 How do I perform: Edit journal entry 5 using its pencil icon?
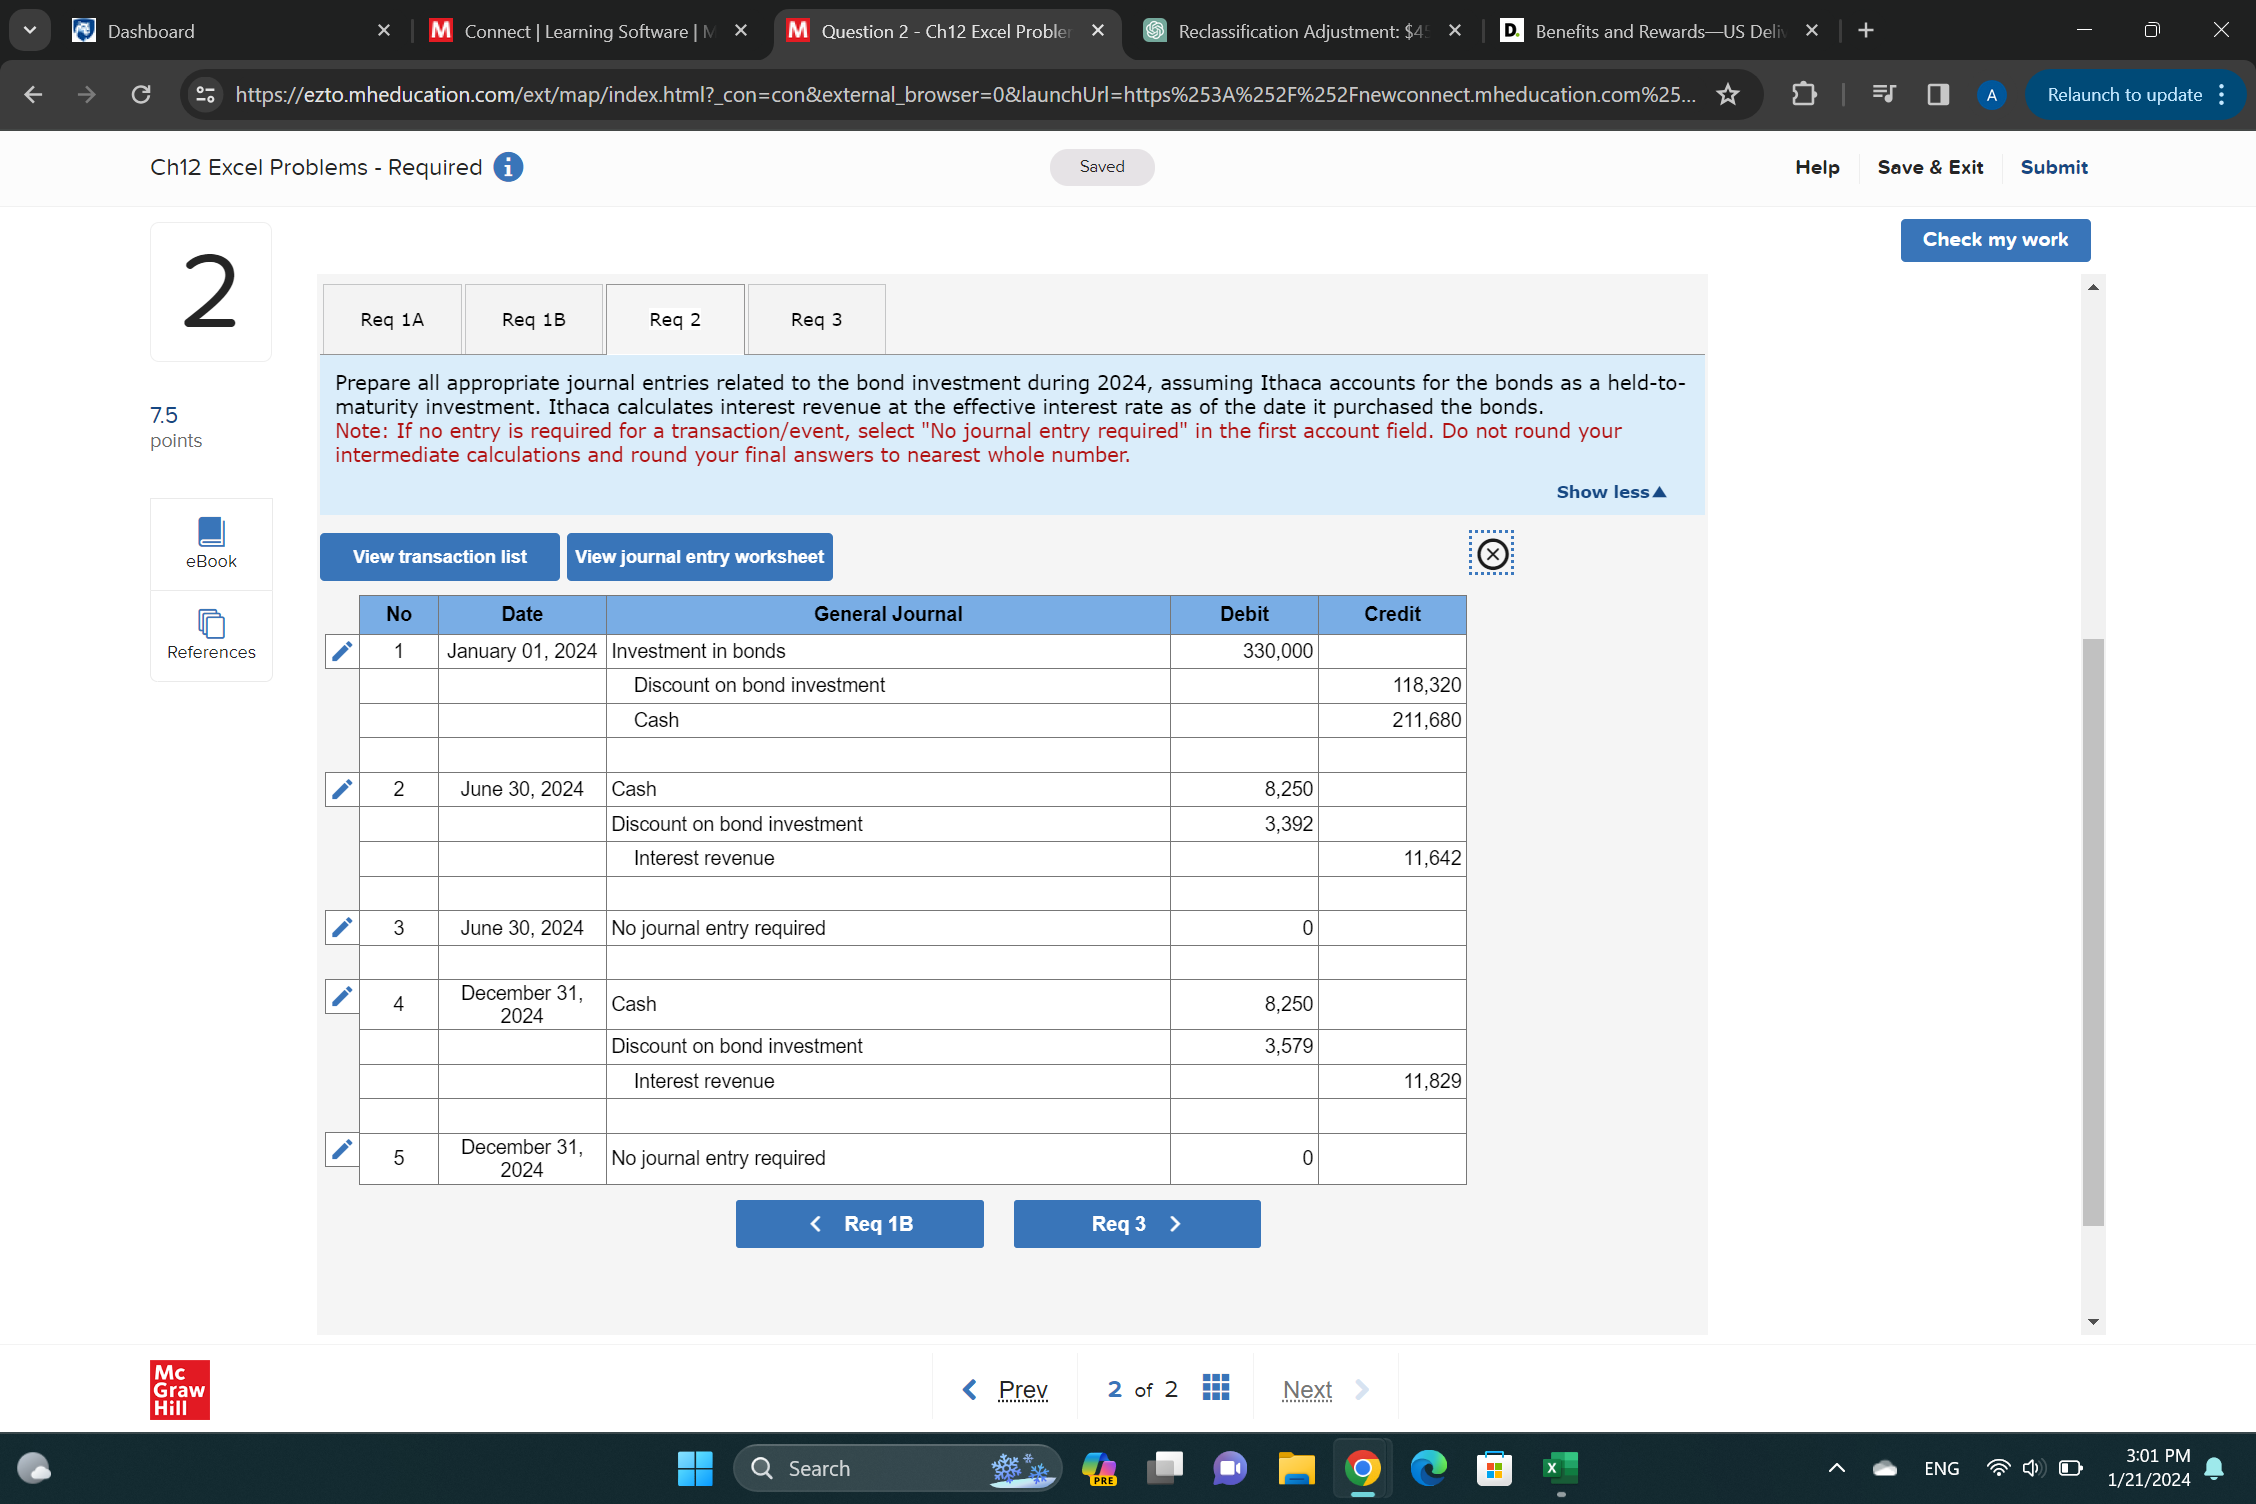[341, 1150]
